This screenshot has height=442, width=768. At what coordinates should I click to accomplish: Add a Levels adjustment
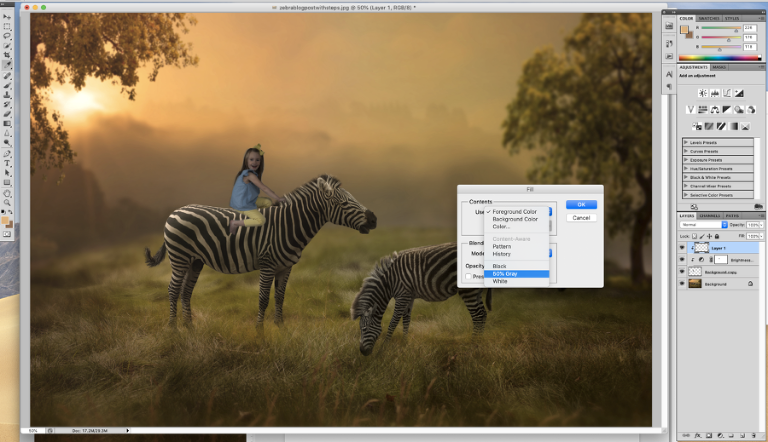pos(715,93)
